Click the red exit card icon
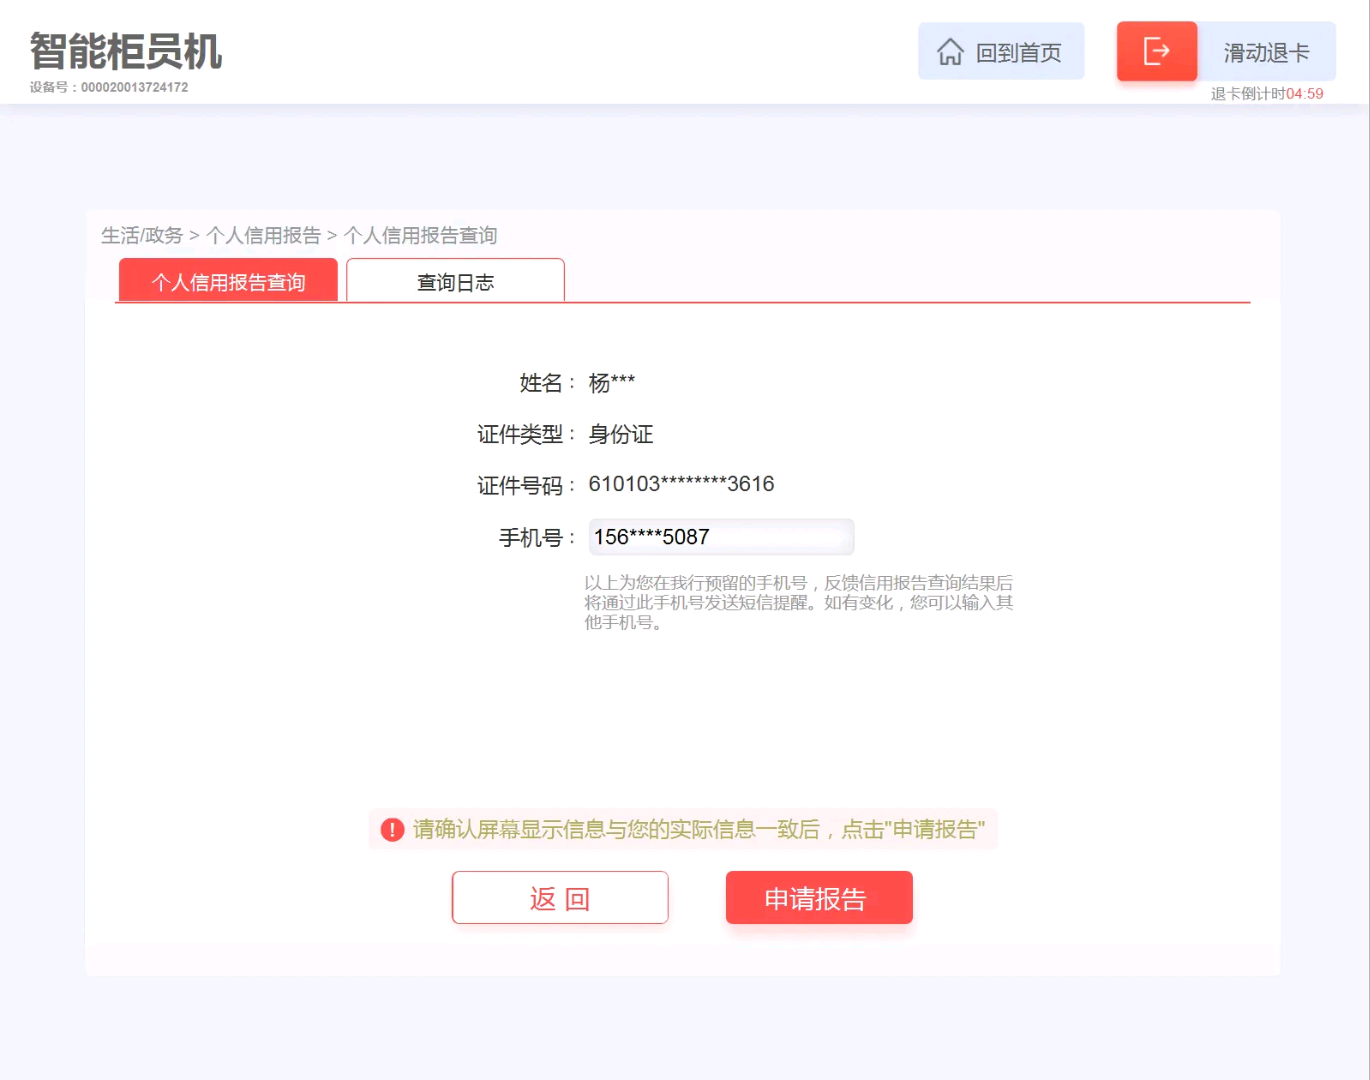Image resolution: width=1370 pixels, height=1080 pixels. click(1156, 51)
